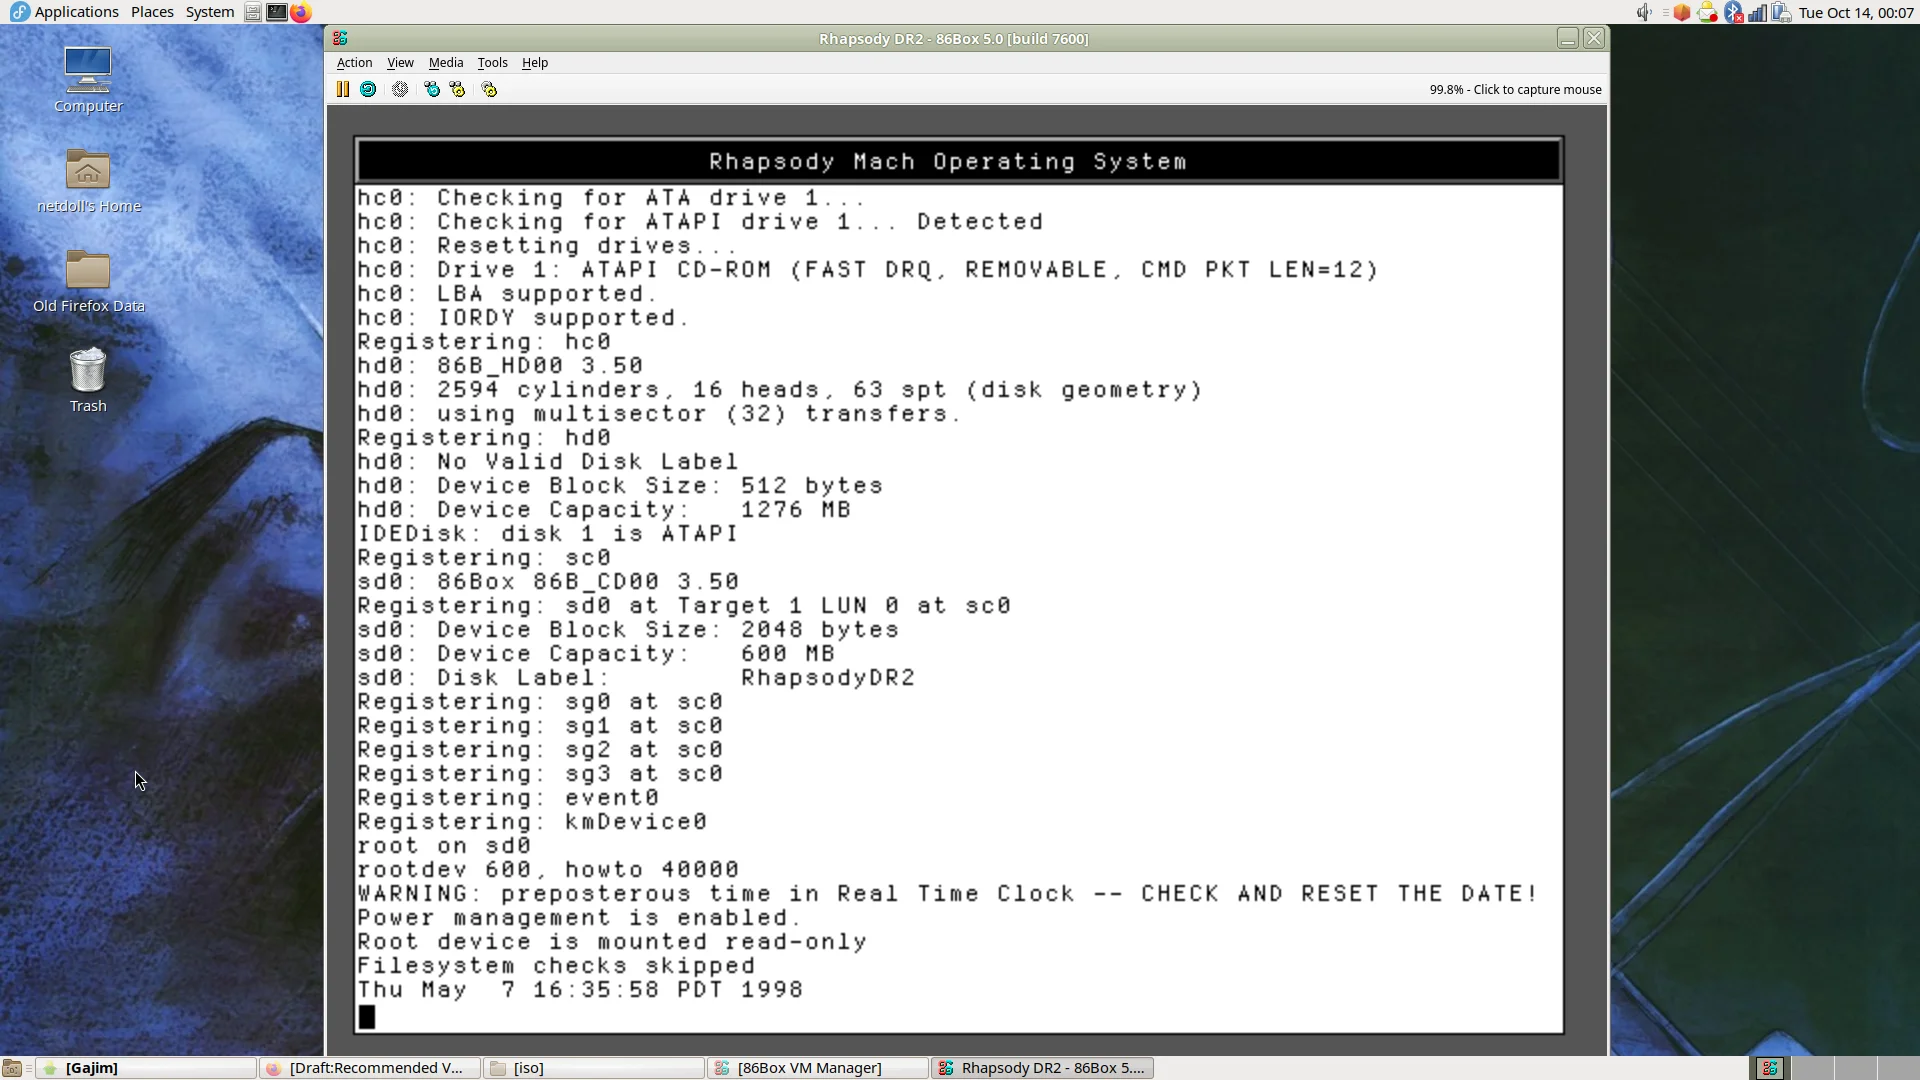Open the Help menu
This screenshot has height=1080, width=1920.
535,62
